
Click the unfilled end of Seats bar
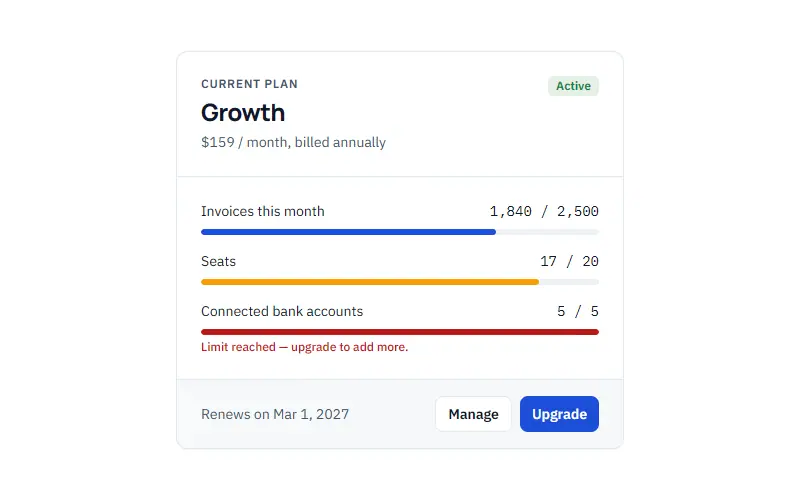click(569, 282)
